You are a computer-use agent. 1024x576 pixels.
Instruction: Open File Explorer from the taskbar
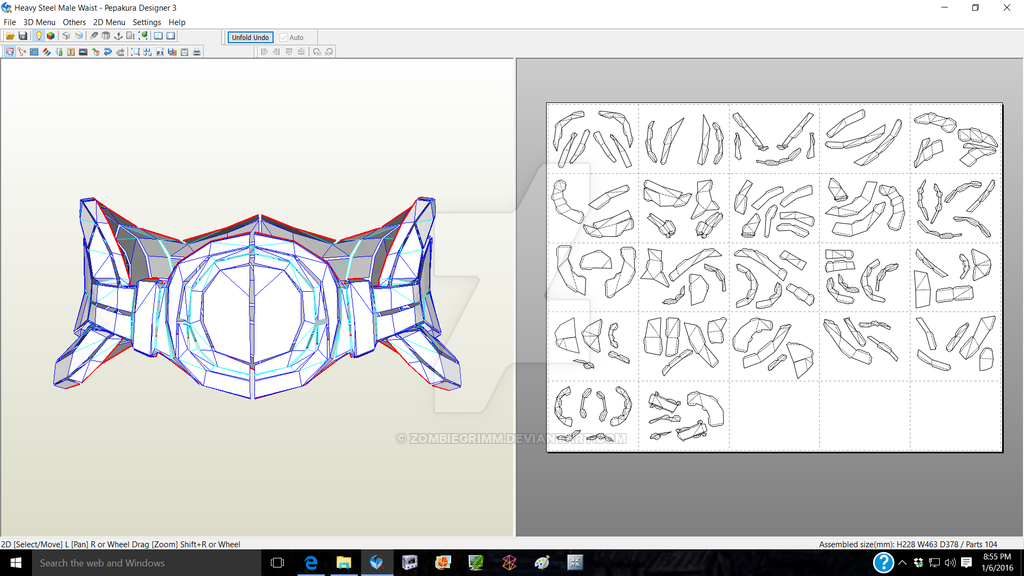344,562
